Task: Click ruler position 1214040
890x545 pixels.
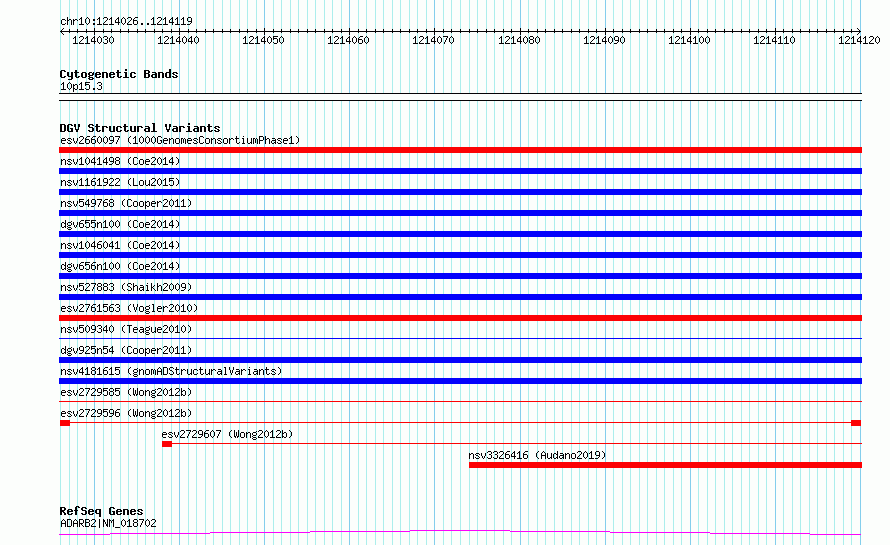Action: click(x=178, y=40)
